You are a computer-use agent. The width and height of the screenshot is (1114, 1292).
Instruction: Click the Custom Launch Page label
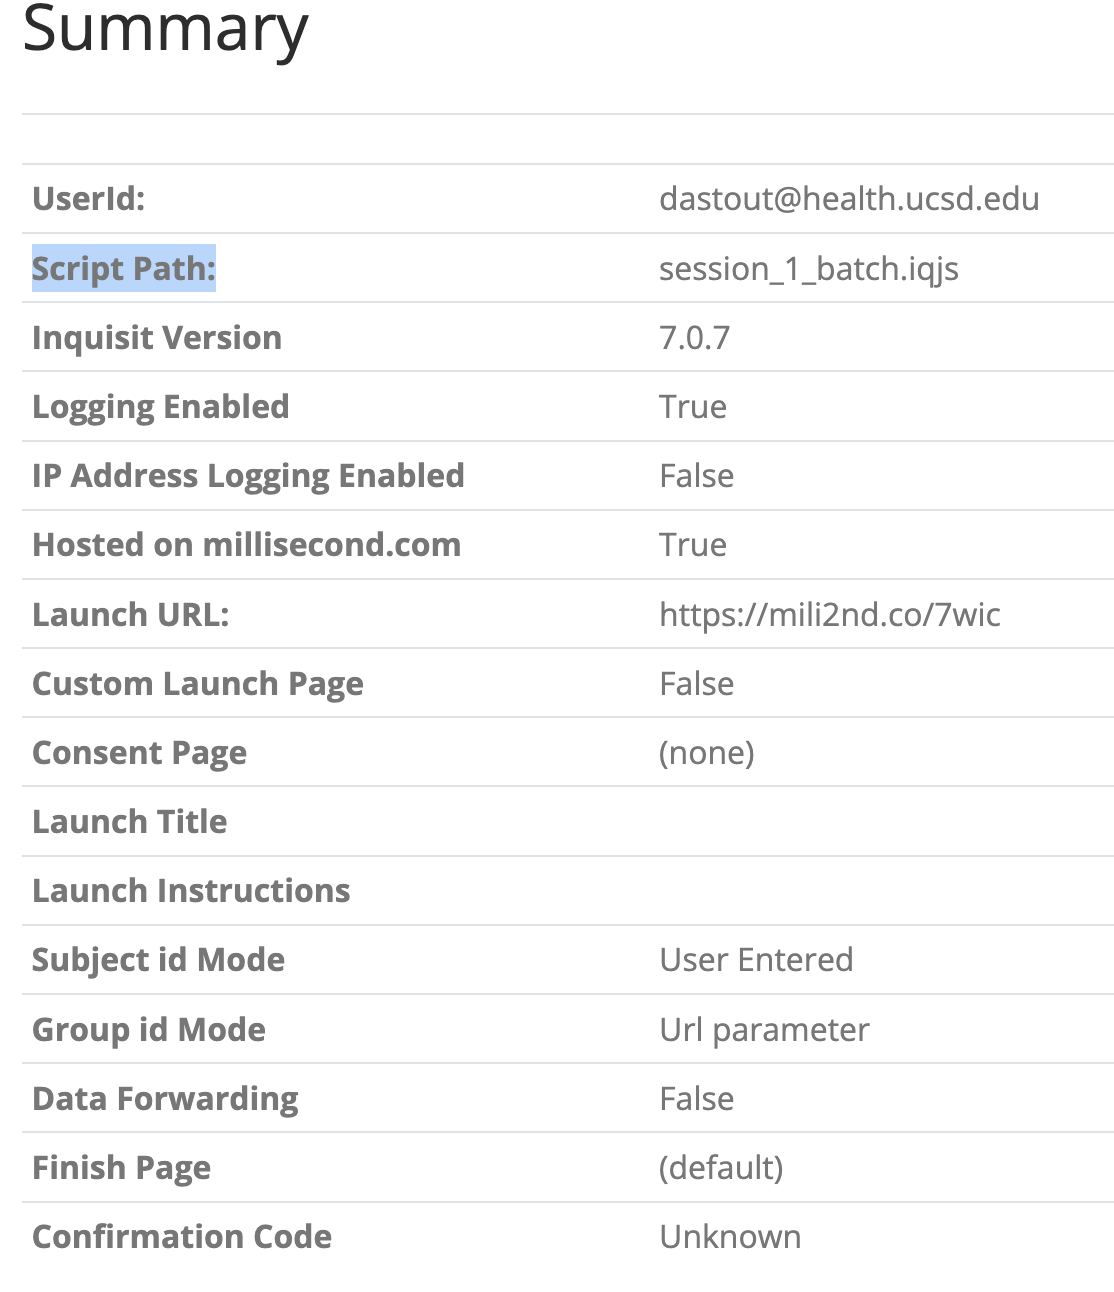click(198, 684)
